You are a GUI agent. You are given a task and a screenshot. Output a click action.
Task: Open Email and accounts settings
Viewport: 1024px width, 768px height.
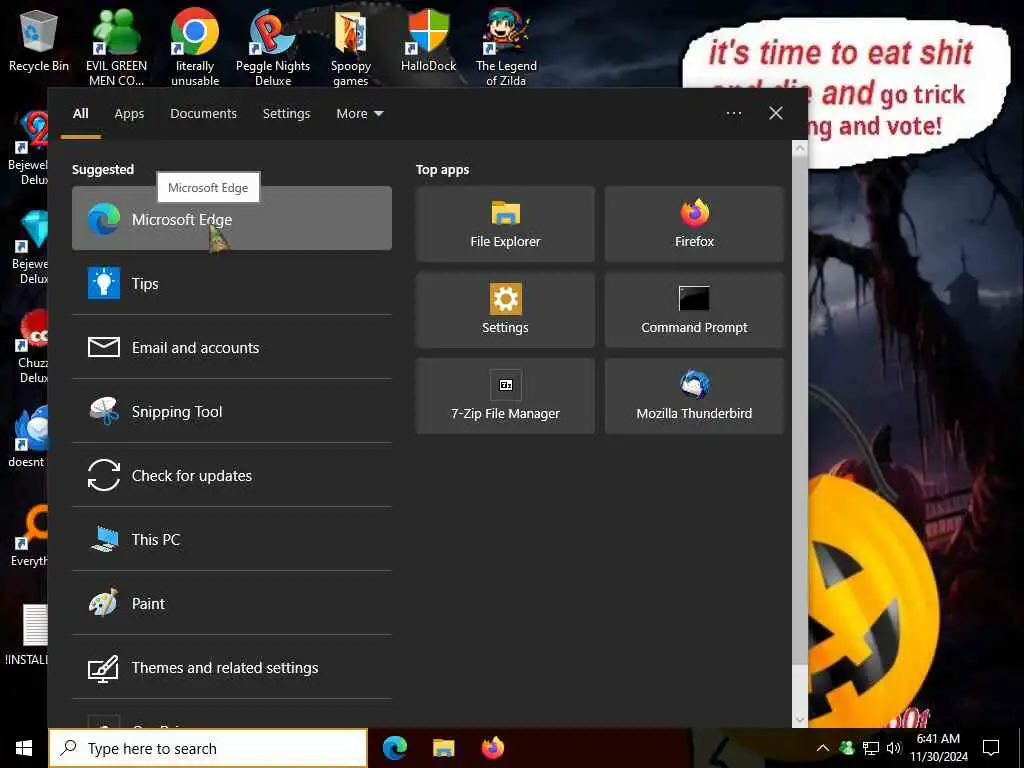point(232,347)
